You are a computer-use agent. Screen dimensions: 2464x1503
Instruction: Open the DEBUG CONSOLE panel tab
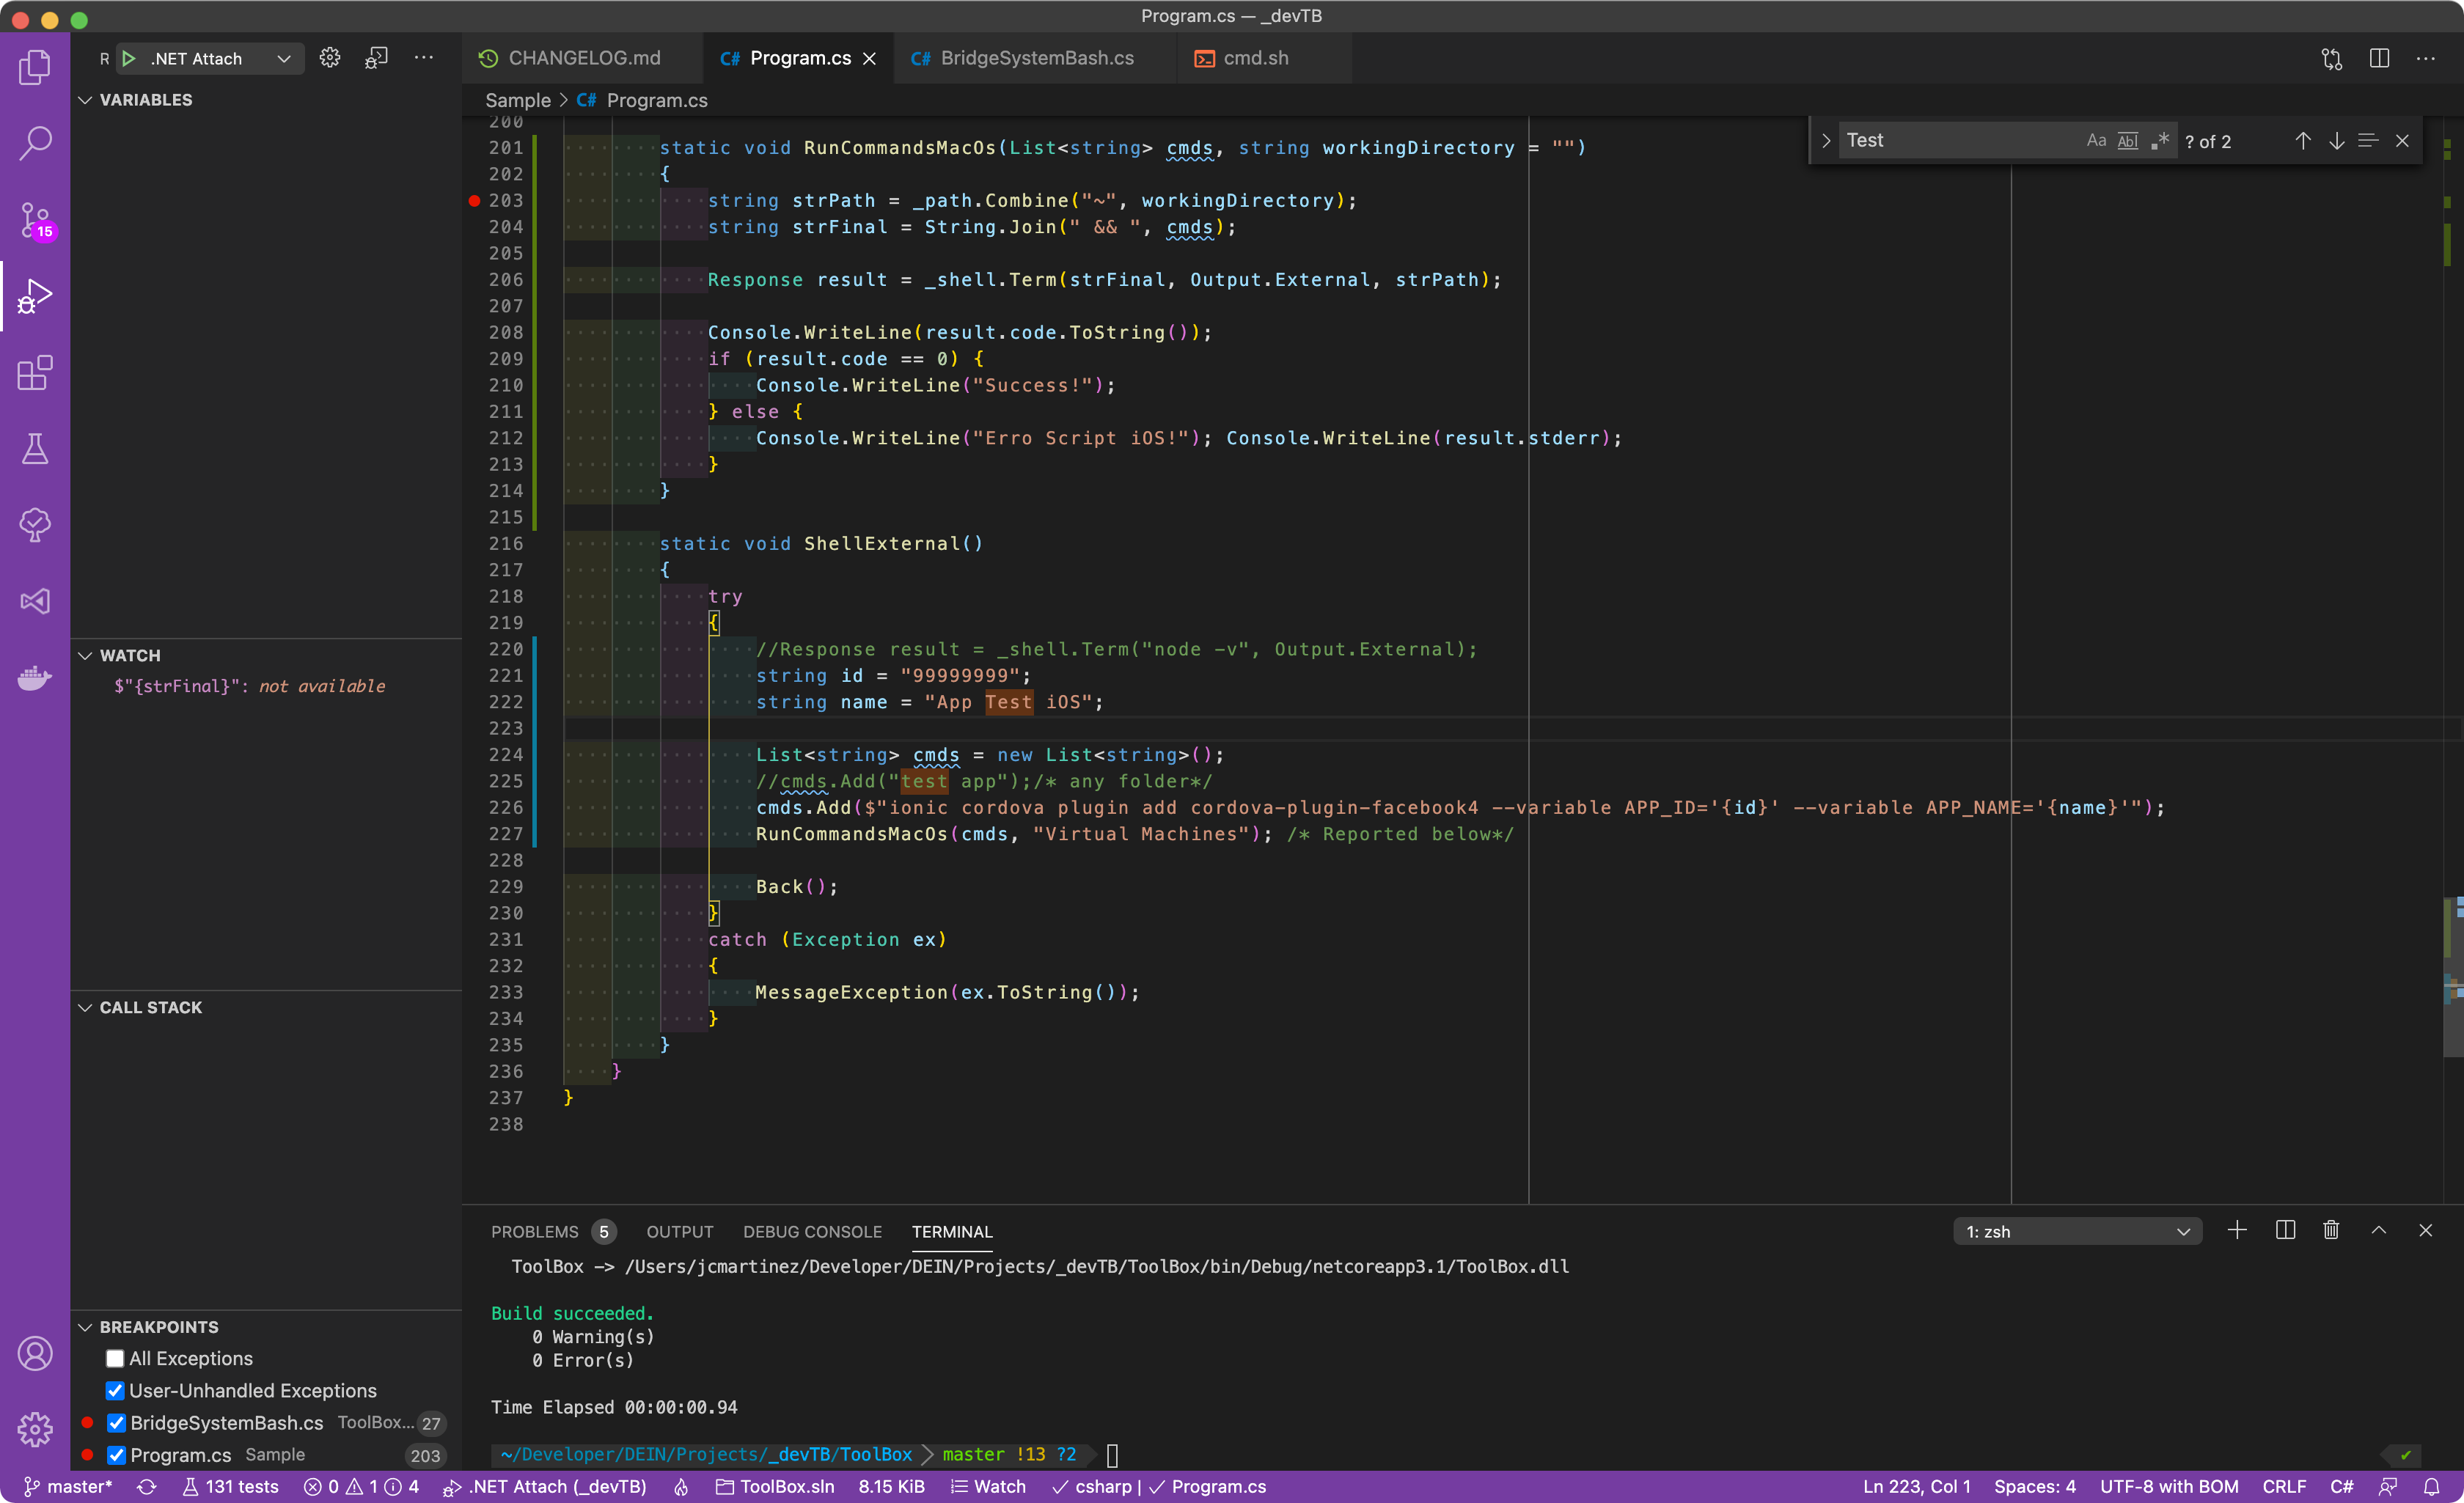click(812, 1231)
